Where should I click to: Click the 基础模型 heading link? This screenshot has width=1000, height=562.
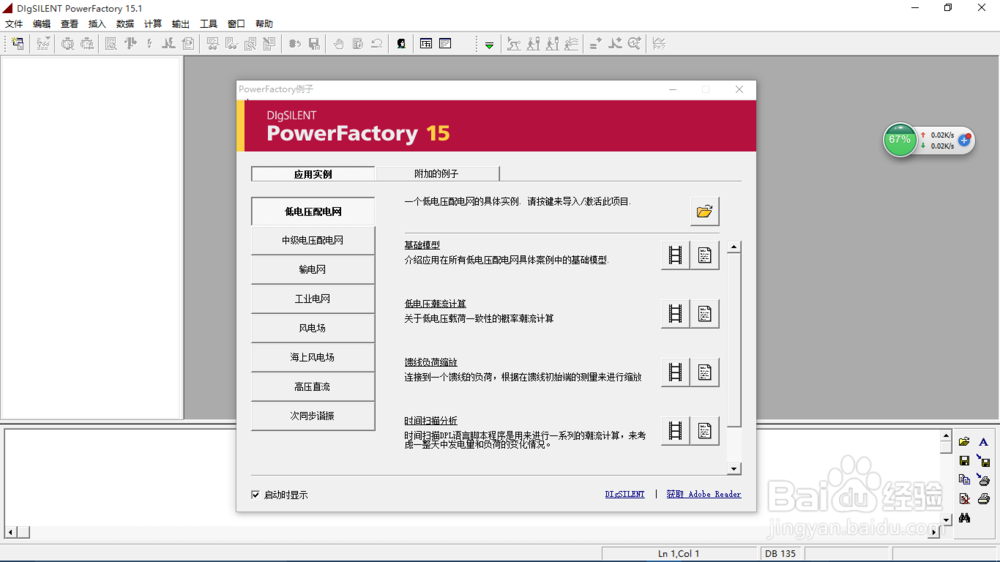point(422,245)
